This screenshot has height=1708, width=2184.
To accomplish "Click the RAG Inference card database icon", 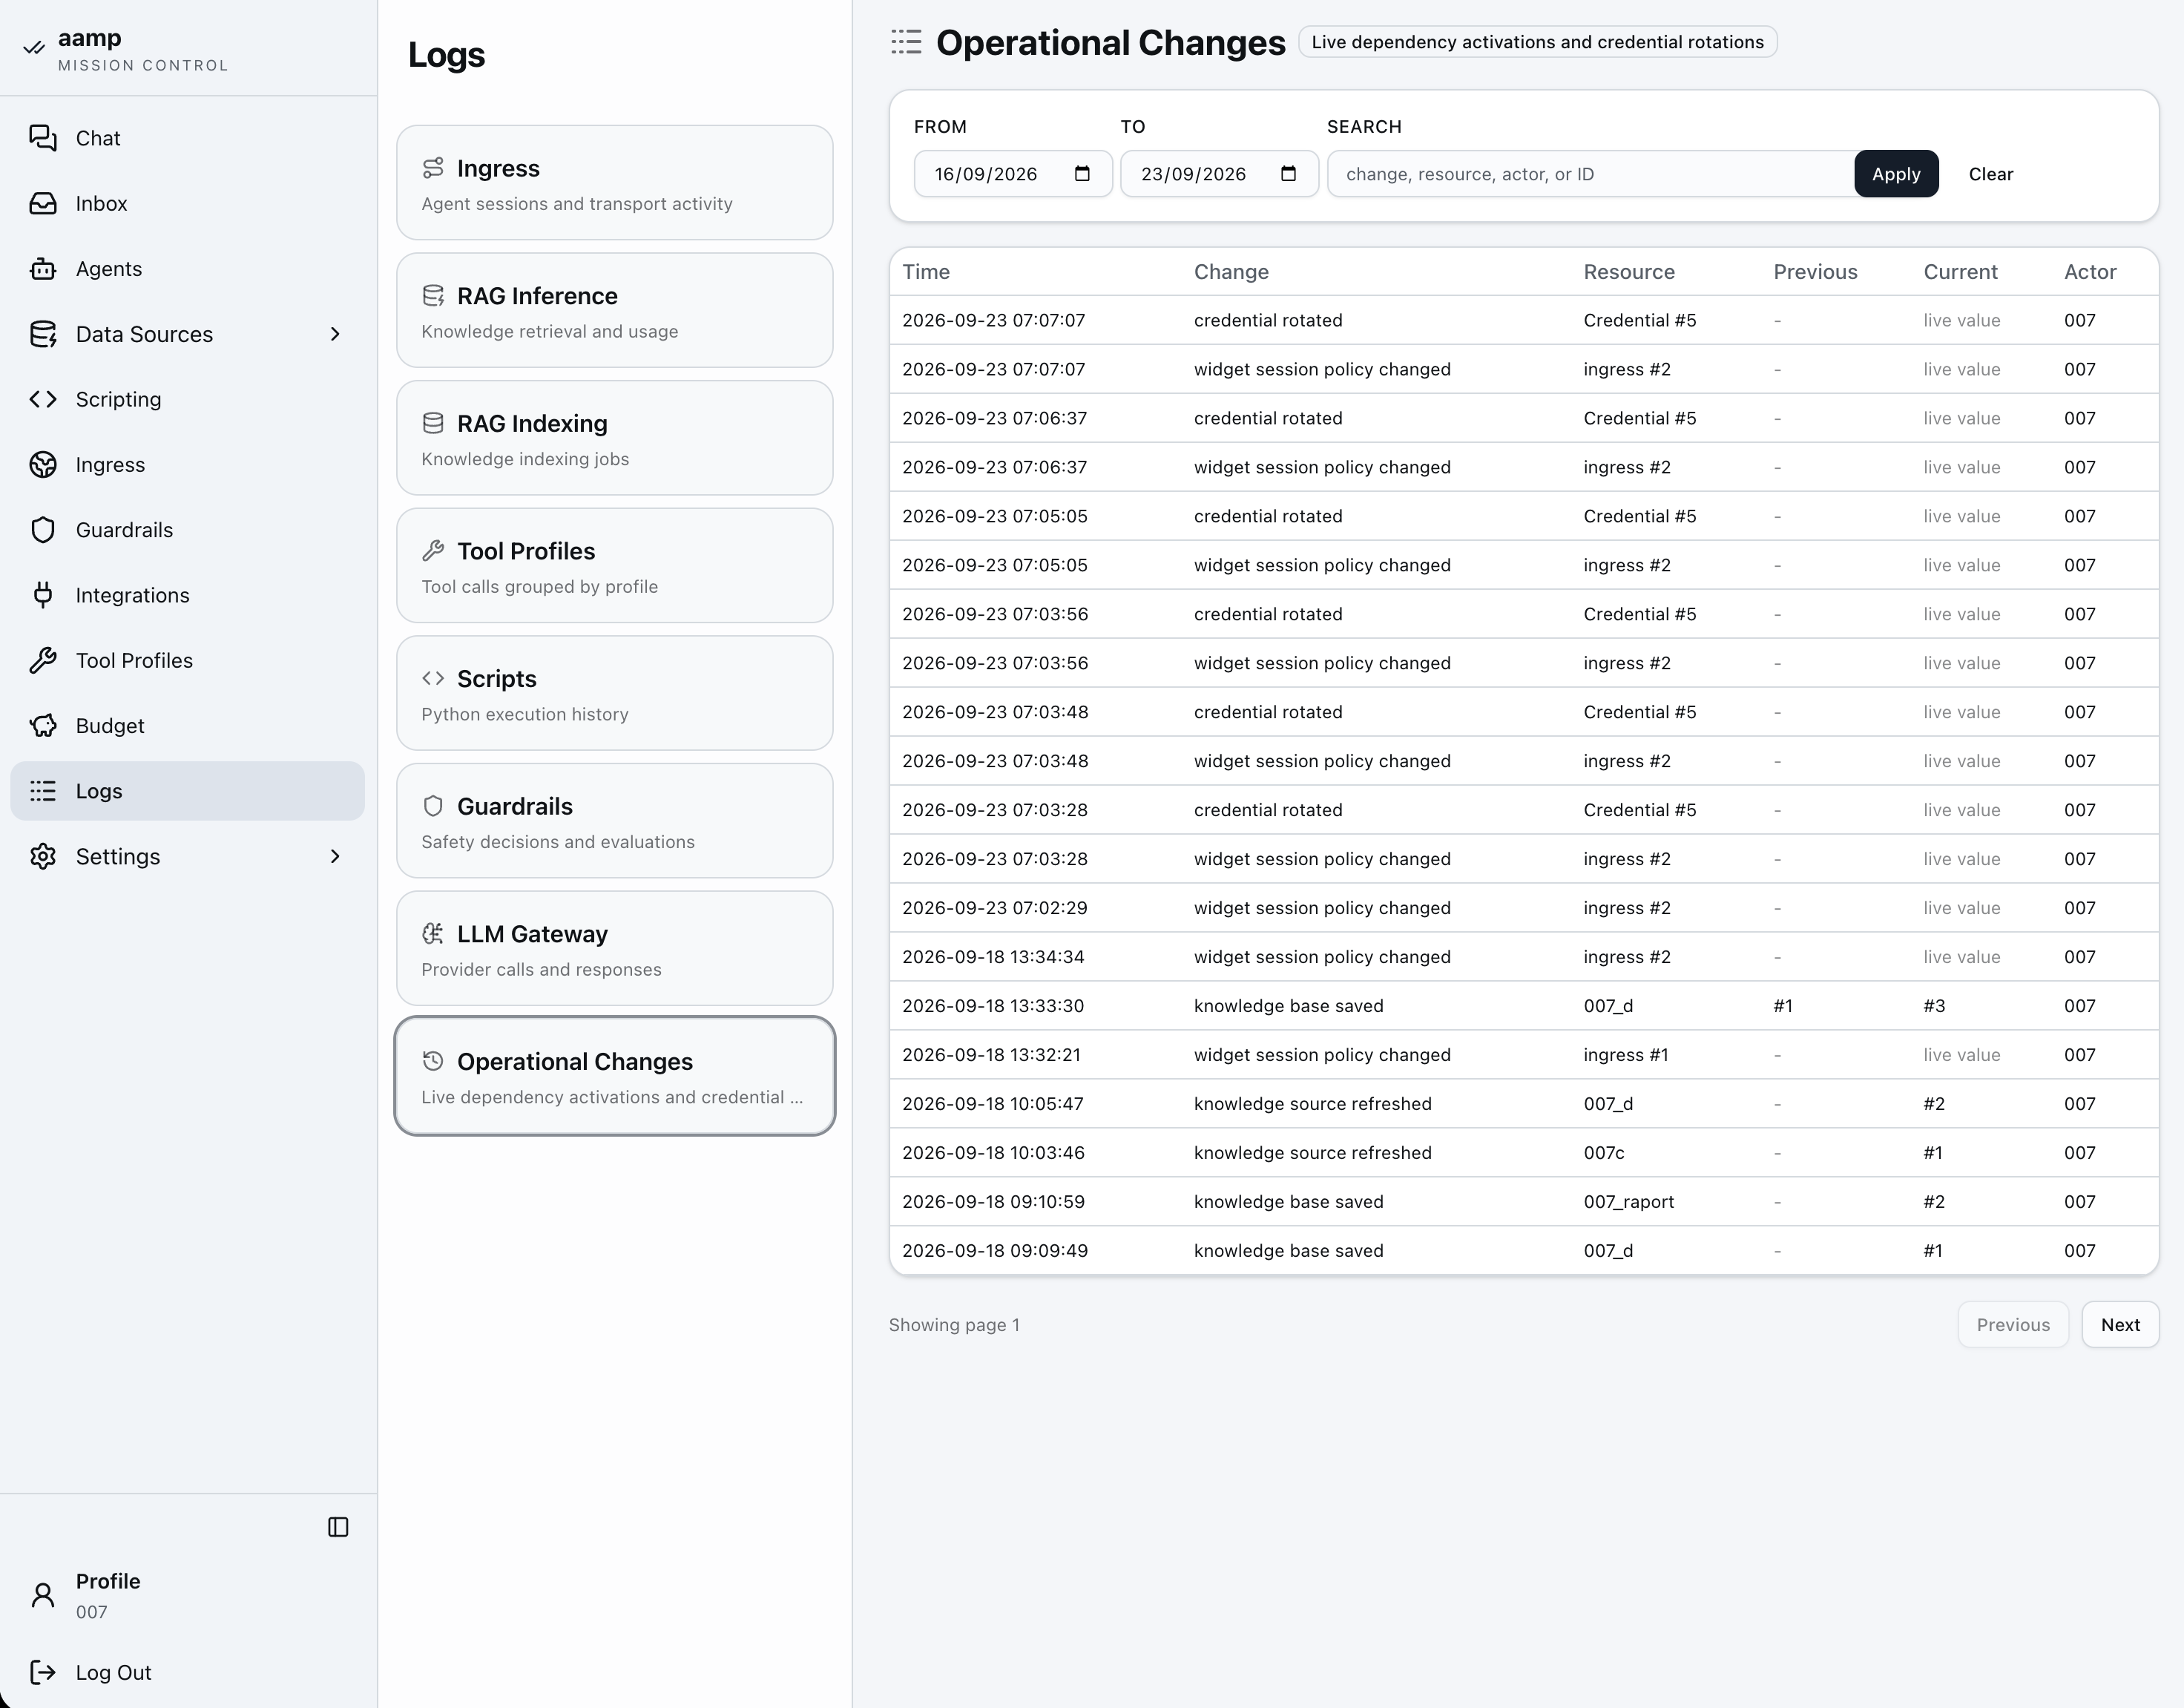I will (x=433, y=296).
